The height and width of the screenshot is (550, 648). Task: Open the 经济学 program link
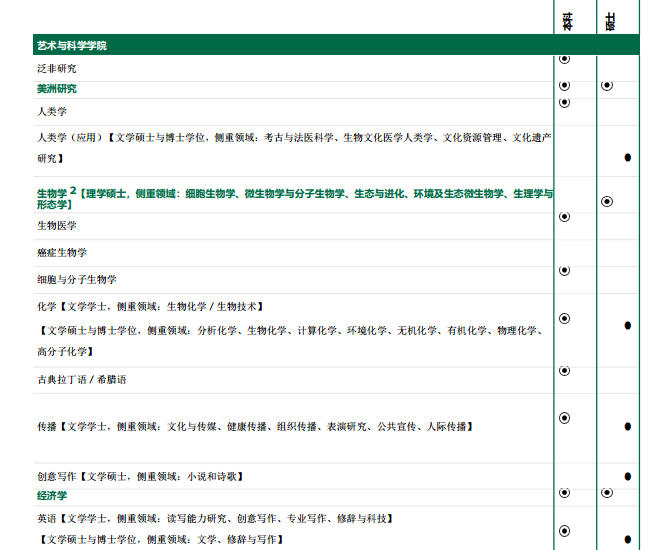point(52,495)
